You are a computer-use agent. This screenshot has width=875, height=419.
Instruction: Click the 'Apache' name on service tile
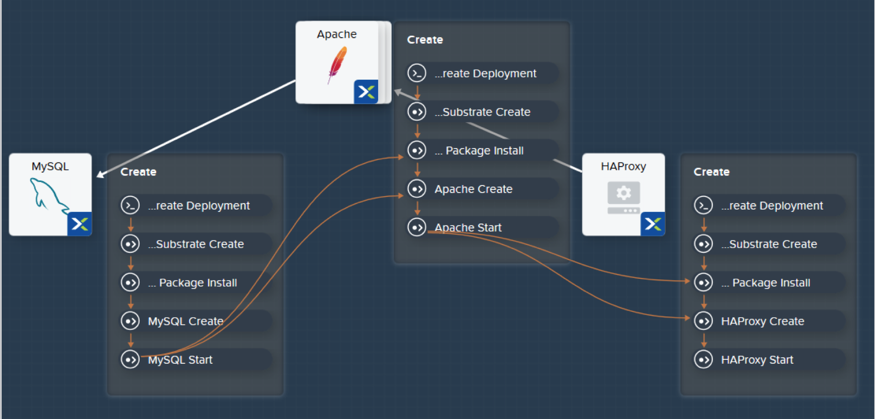pos(336,34)
